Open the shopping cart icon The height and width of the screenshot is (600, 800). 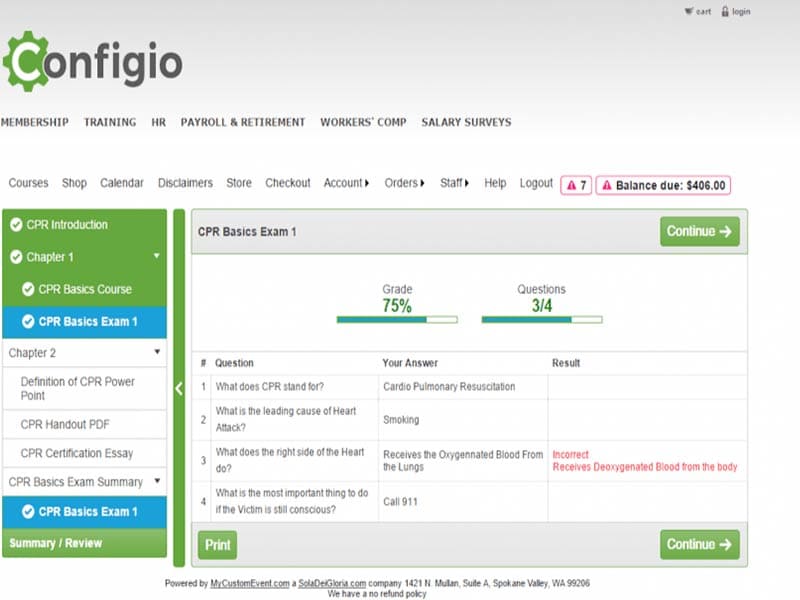click(687, 11)
